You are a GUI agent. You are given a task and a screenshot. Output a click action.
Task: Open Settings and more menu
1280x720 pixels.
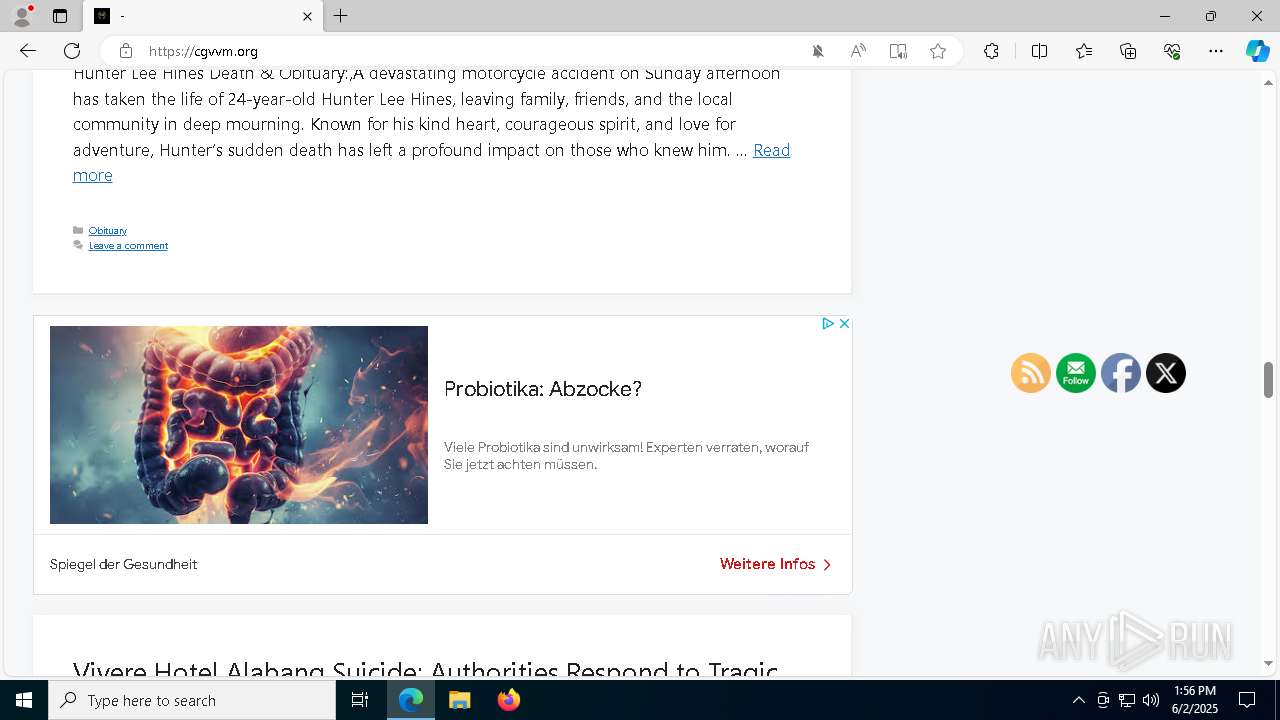coord(1216,51)
